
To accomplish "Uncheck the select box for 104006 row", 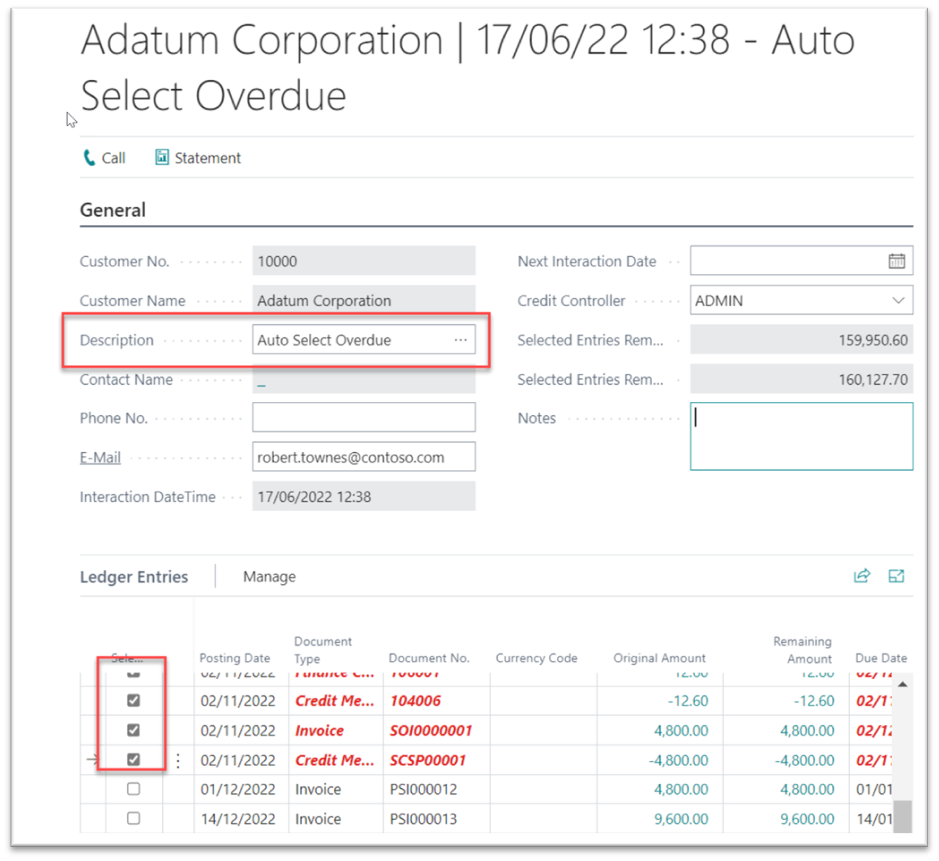I will tap(134, 700).
